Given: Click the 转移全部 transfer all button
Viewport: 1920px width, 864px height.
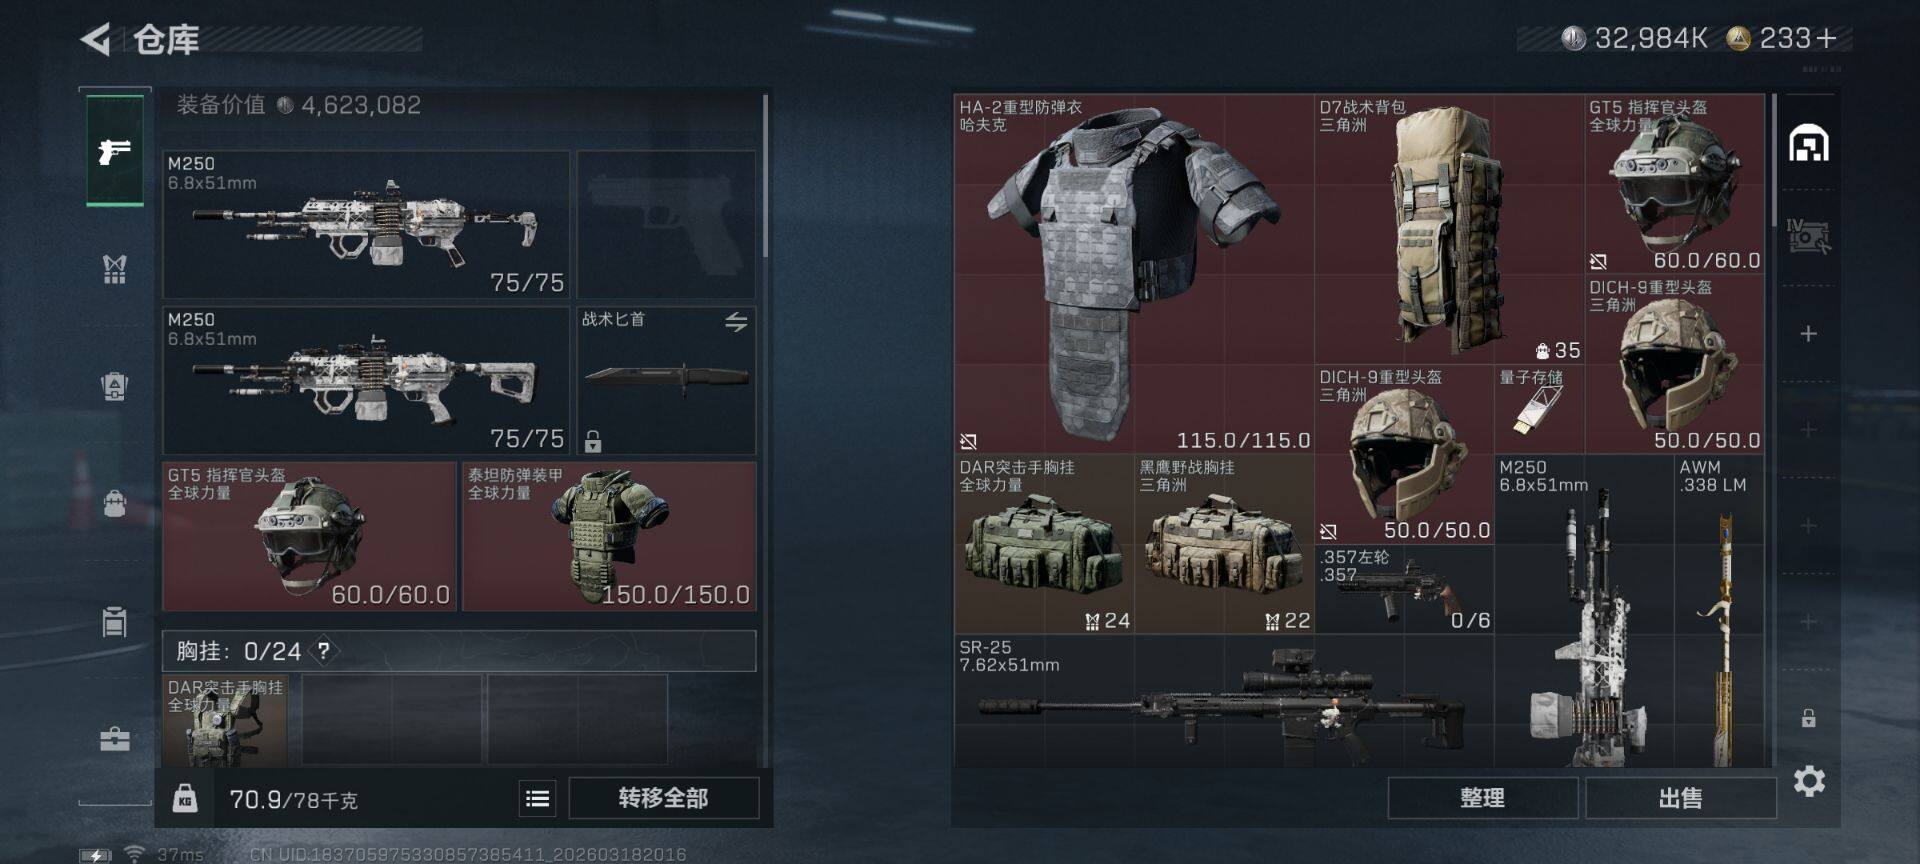Looking at the screenshot, I should tap(664, 798).
